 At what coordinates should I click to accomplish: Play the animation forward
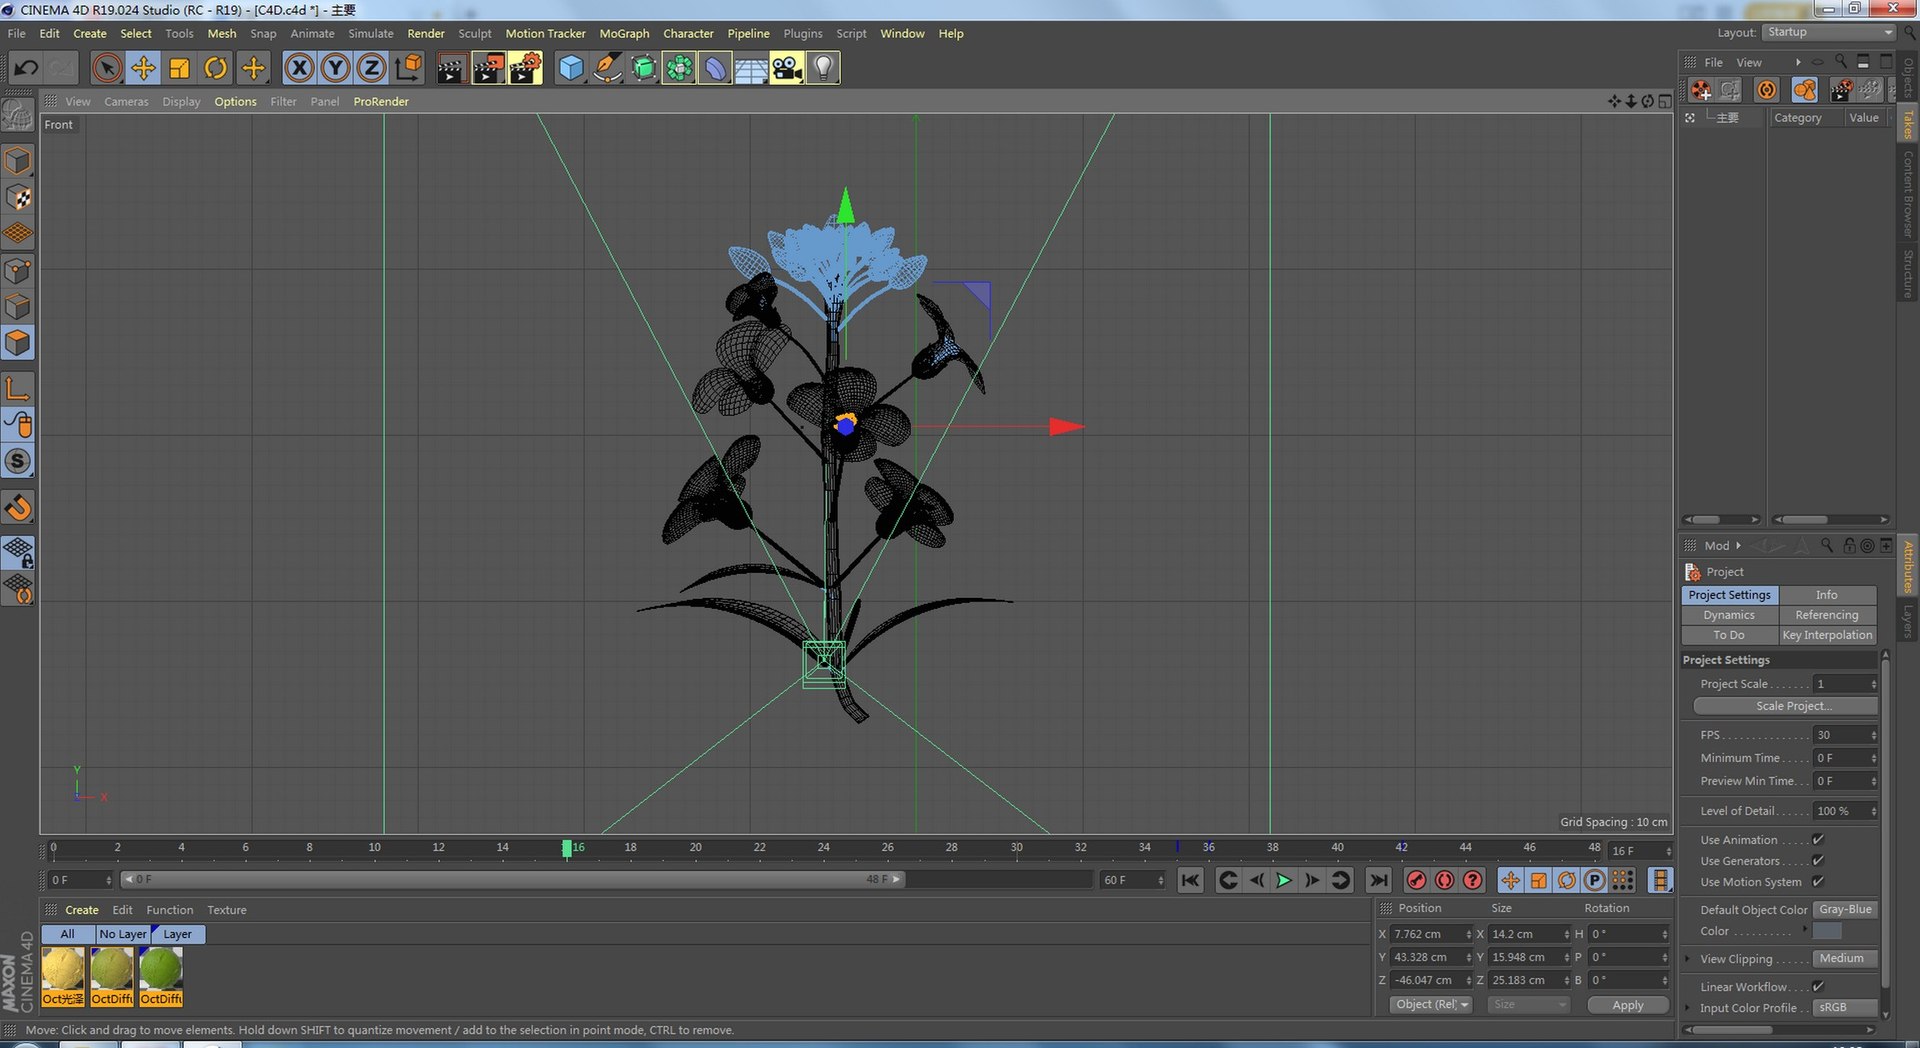coord(1284,880)
